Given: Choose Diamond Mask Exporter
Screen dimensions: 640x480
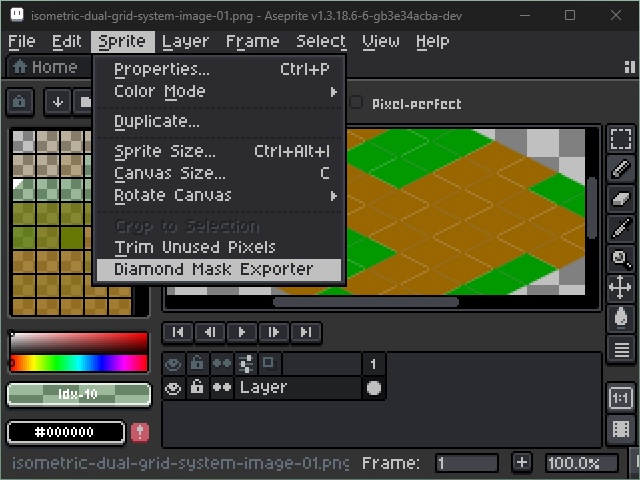Looking at the screenshot, I should tap(219, 270).
